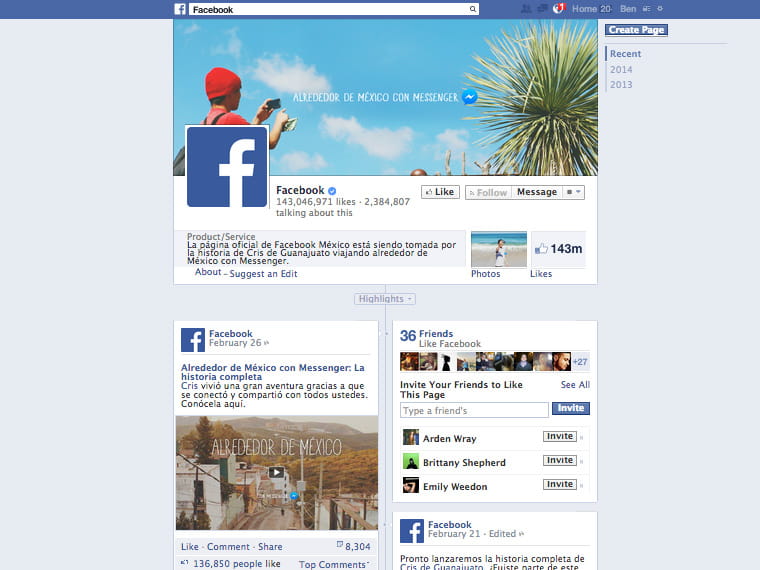Click the Create Page button

coord(636,30)
